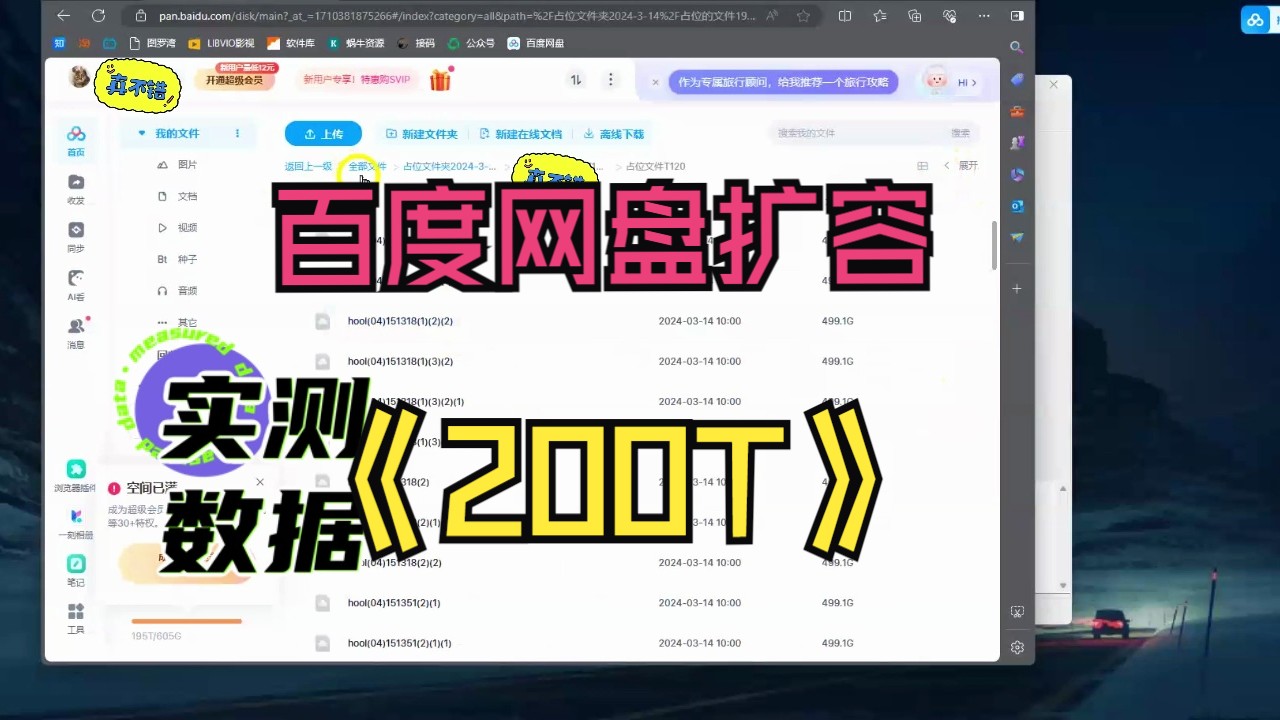Click 新建在线文档 button
The image size is (1280, 720).
[x=520, y=134]
